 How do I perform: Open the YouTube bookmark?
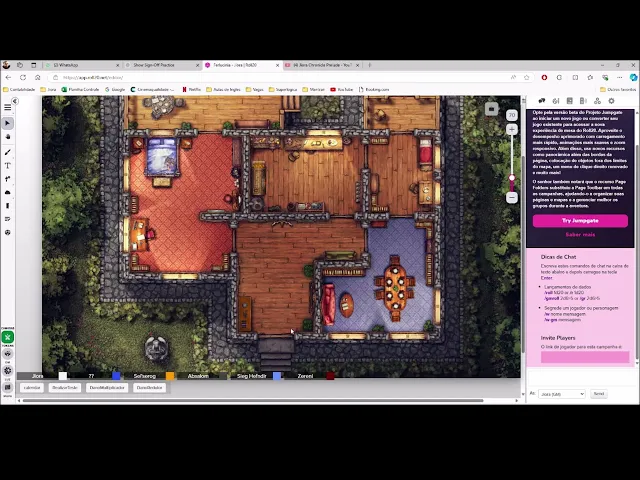coord(342,89)
